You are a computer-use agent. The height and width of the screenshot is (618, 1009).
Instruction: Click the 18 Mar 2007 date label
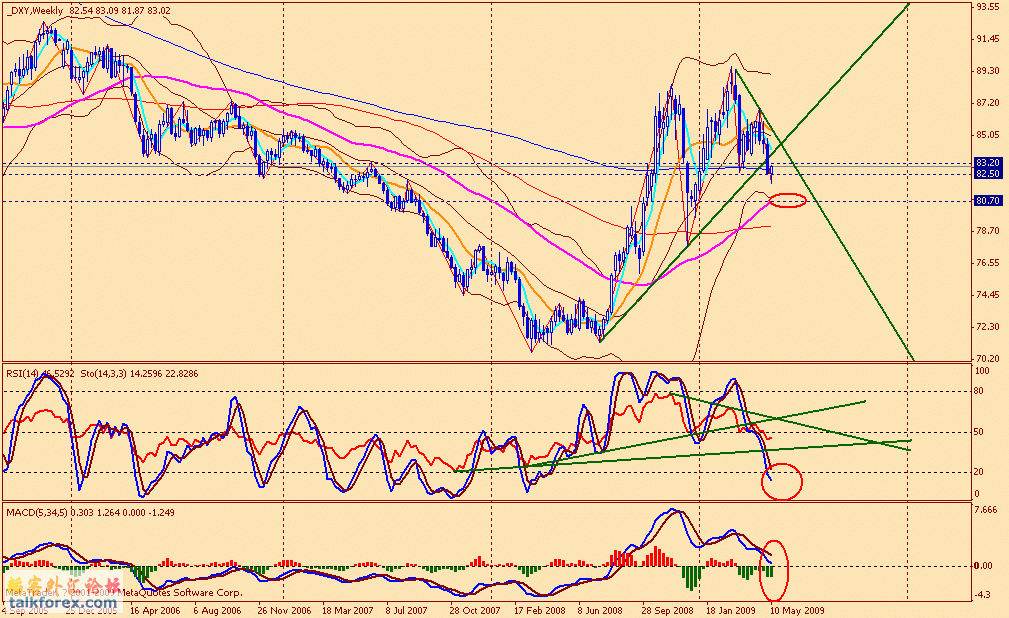(347, 610)
